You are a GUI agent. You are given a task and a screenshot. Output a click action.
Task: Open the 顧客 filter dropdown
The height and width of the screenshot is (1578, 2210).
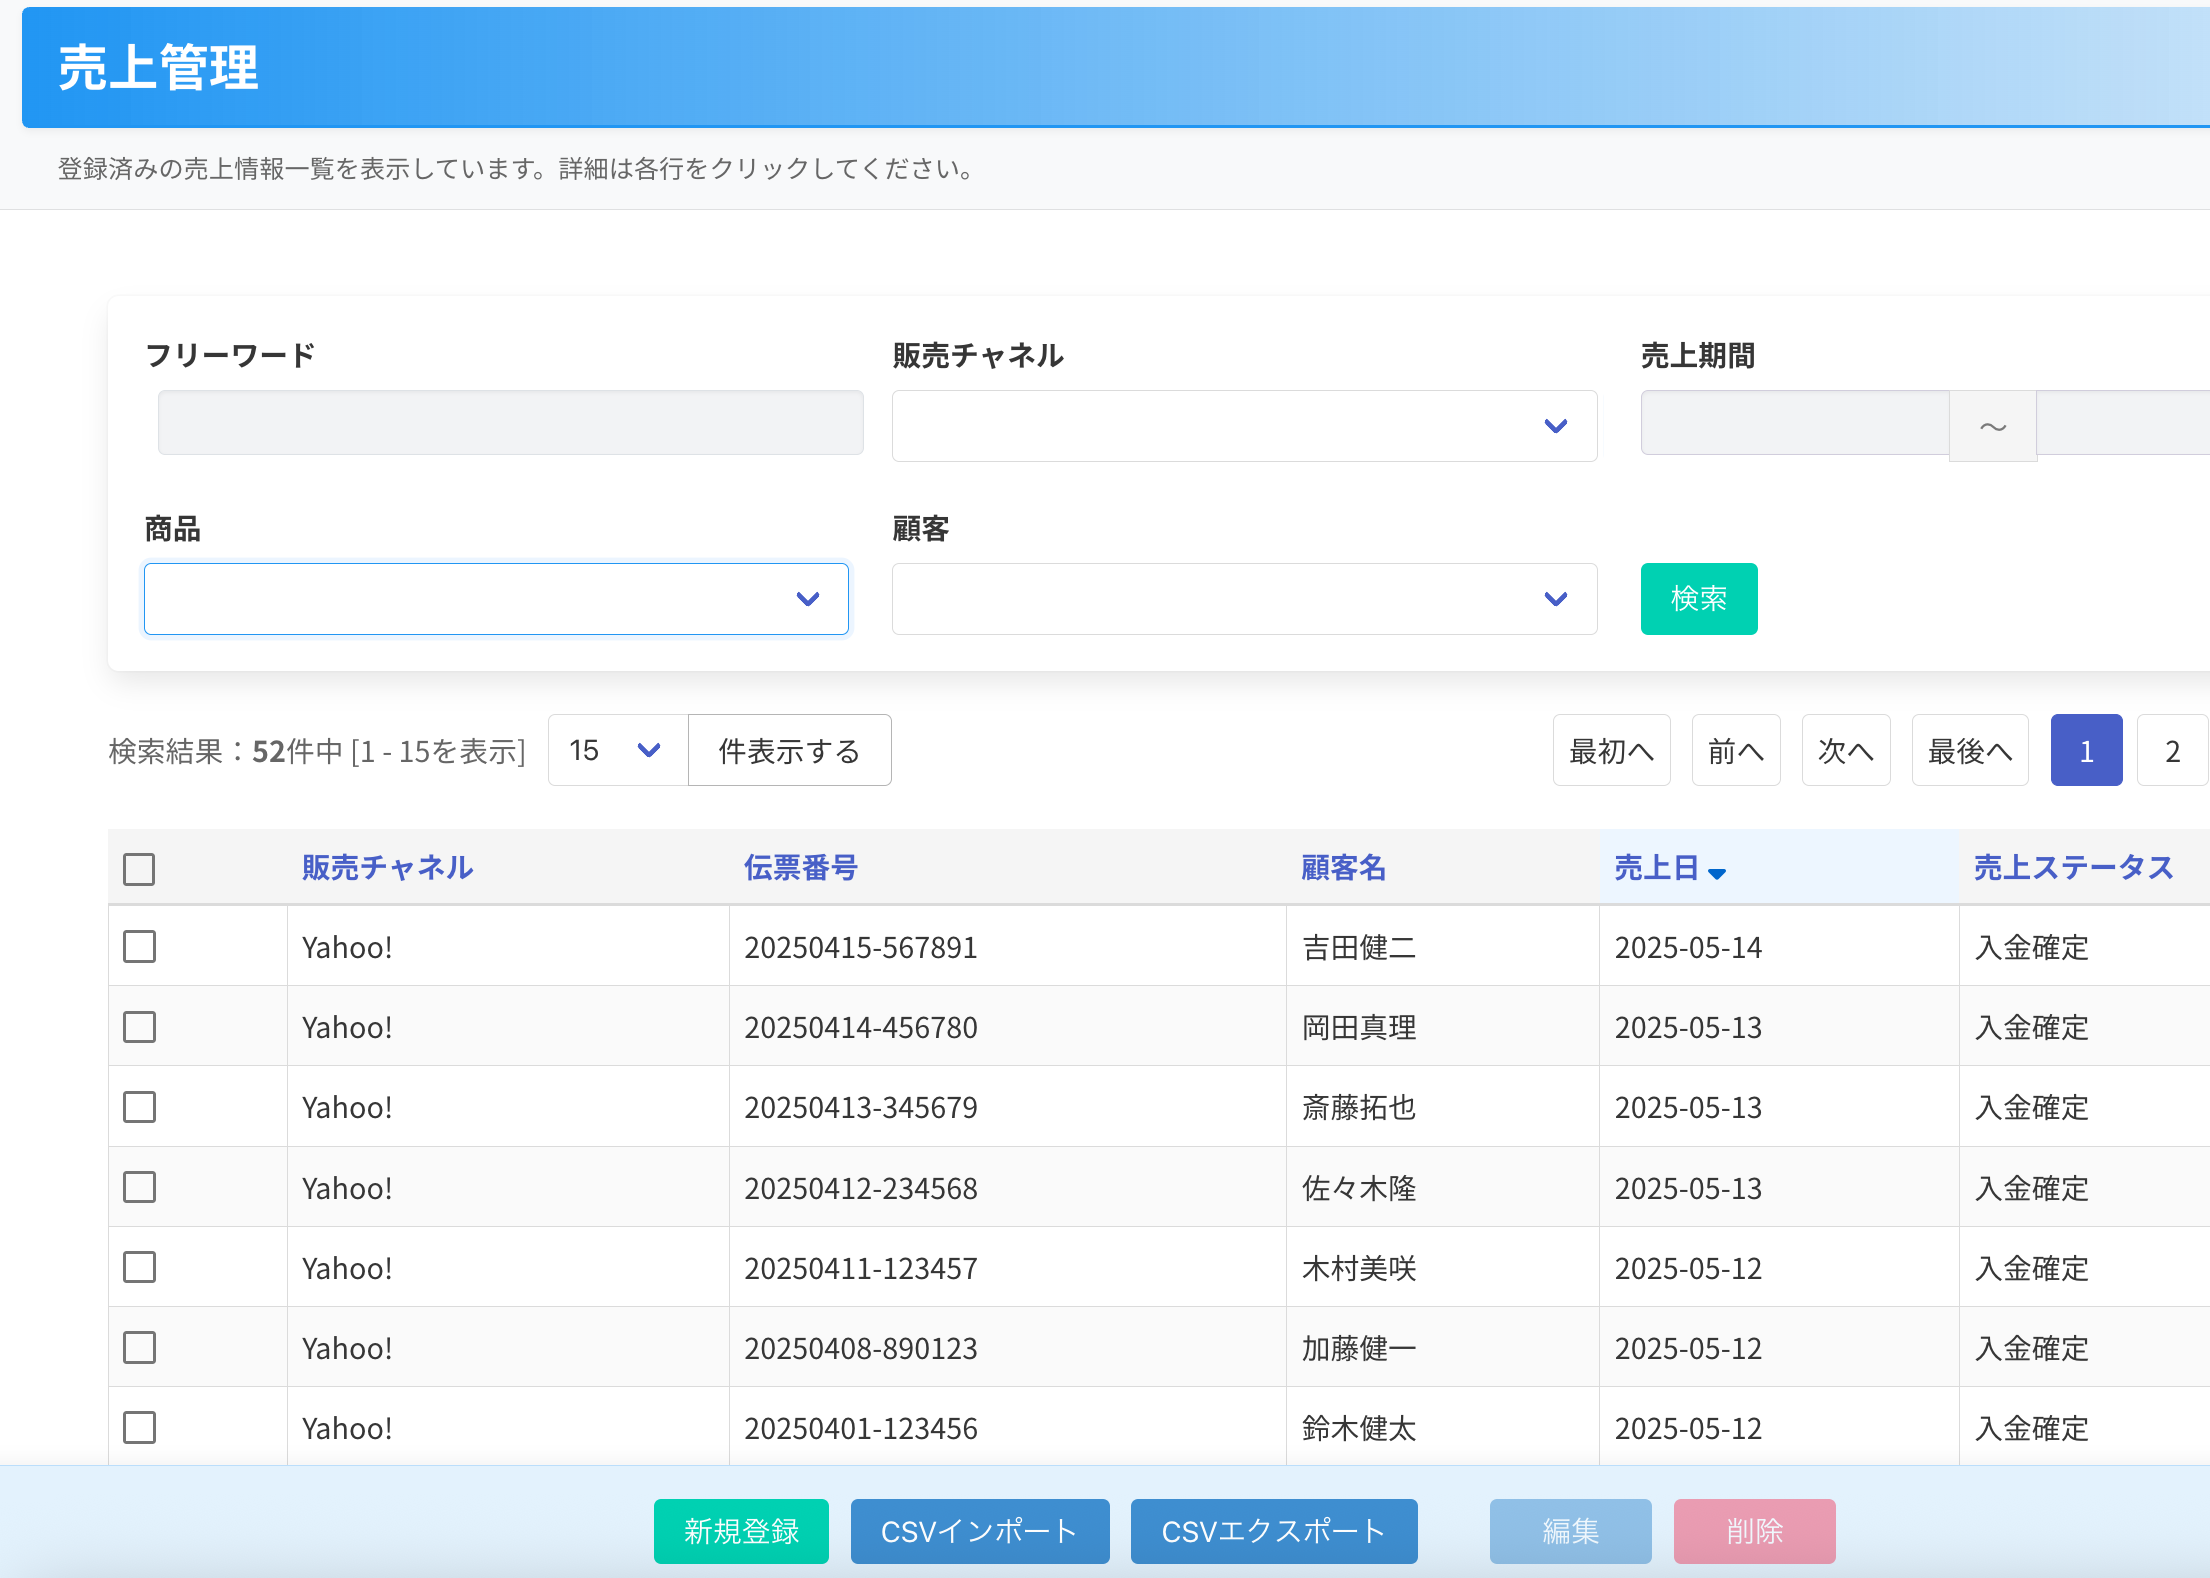tap(1243, 599)
